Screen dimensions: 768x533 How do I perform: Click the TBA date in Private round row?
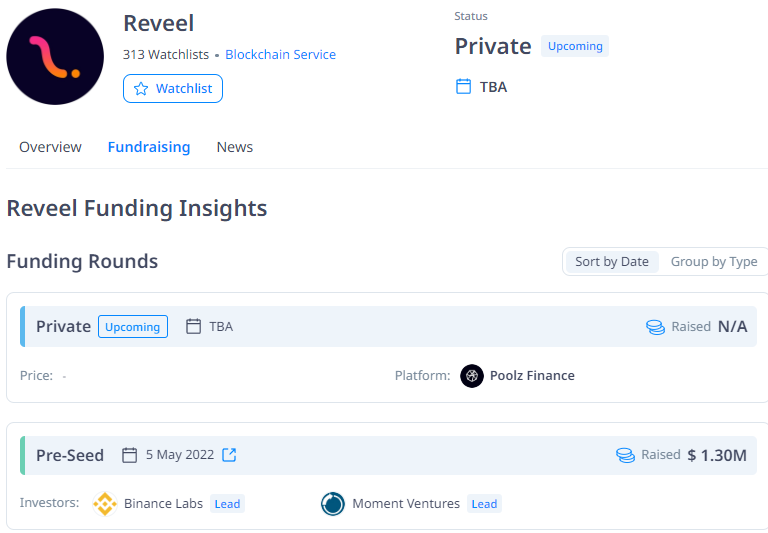point(221,327)
